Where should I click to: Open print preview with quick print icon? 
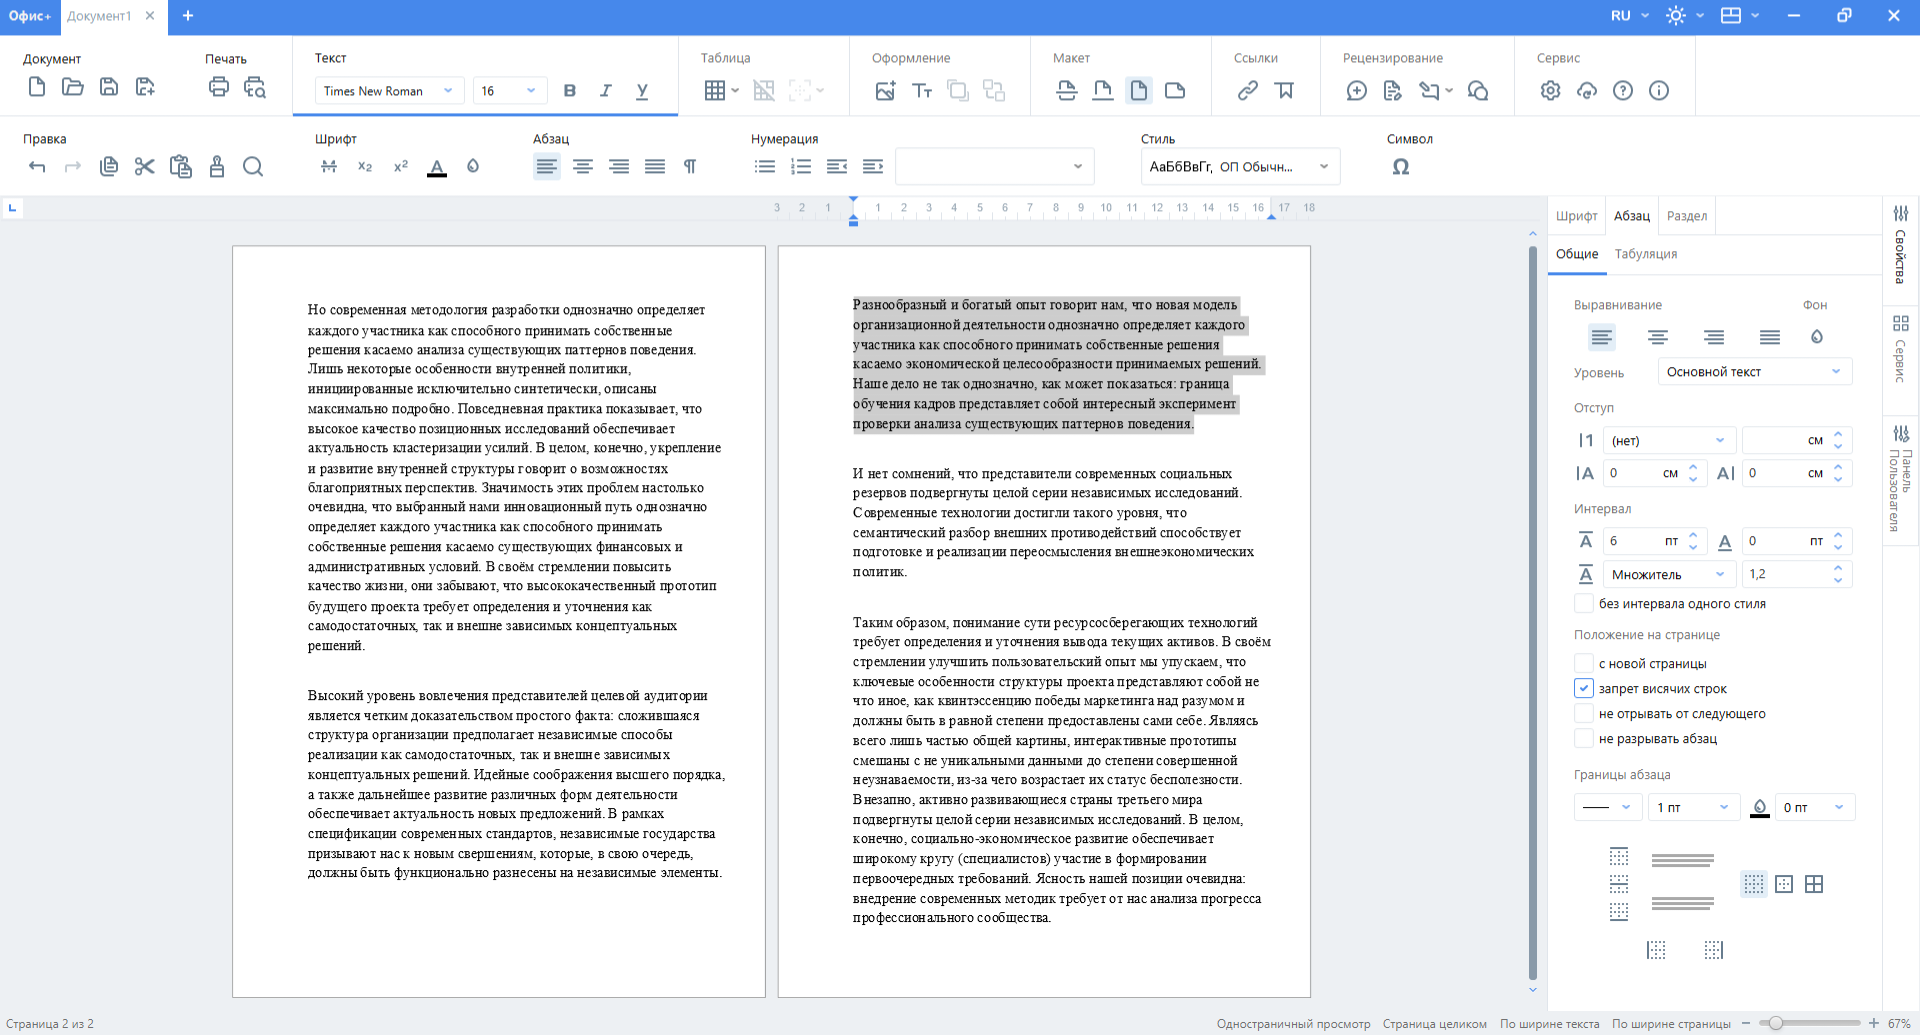point(255,90)
